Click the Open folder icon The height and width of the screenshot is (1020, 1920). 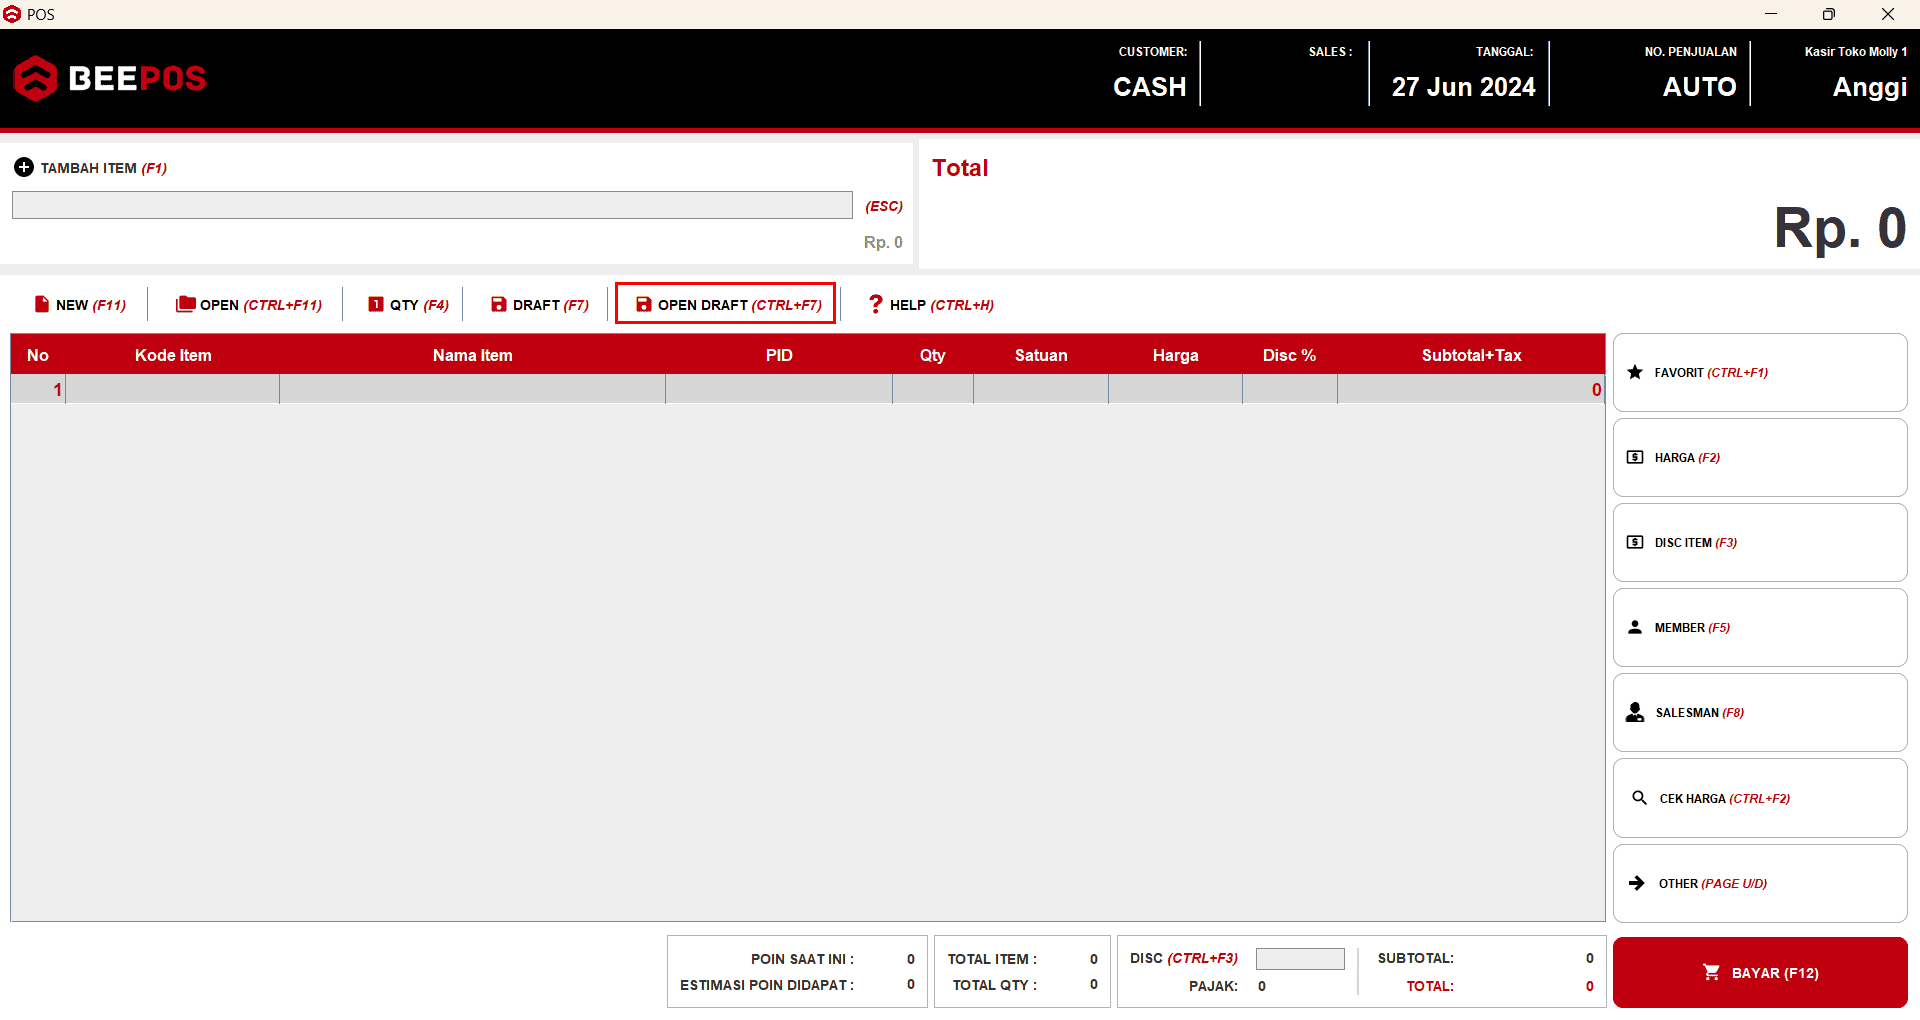point(186,304)
